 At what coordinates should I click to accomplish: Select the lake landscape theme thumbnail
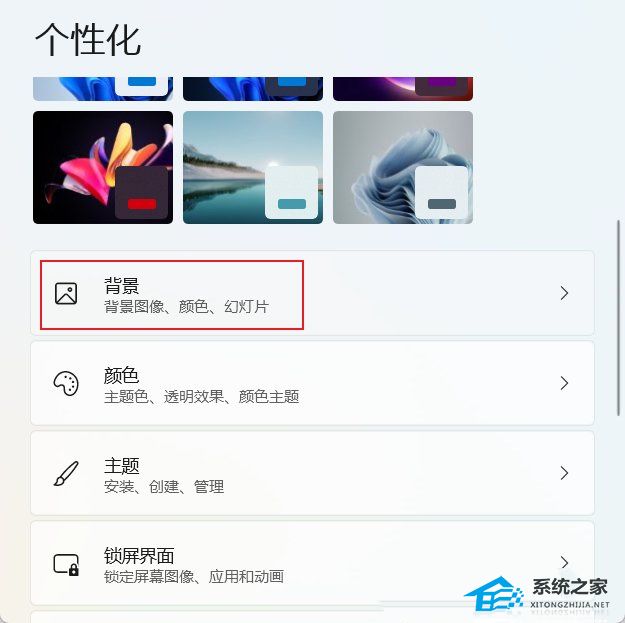tap(253, 167)
